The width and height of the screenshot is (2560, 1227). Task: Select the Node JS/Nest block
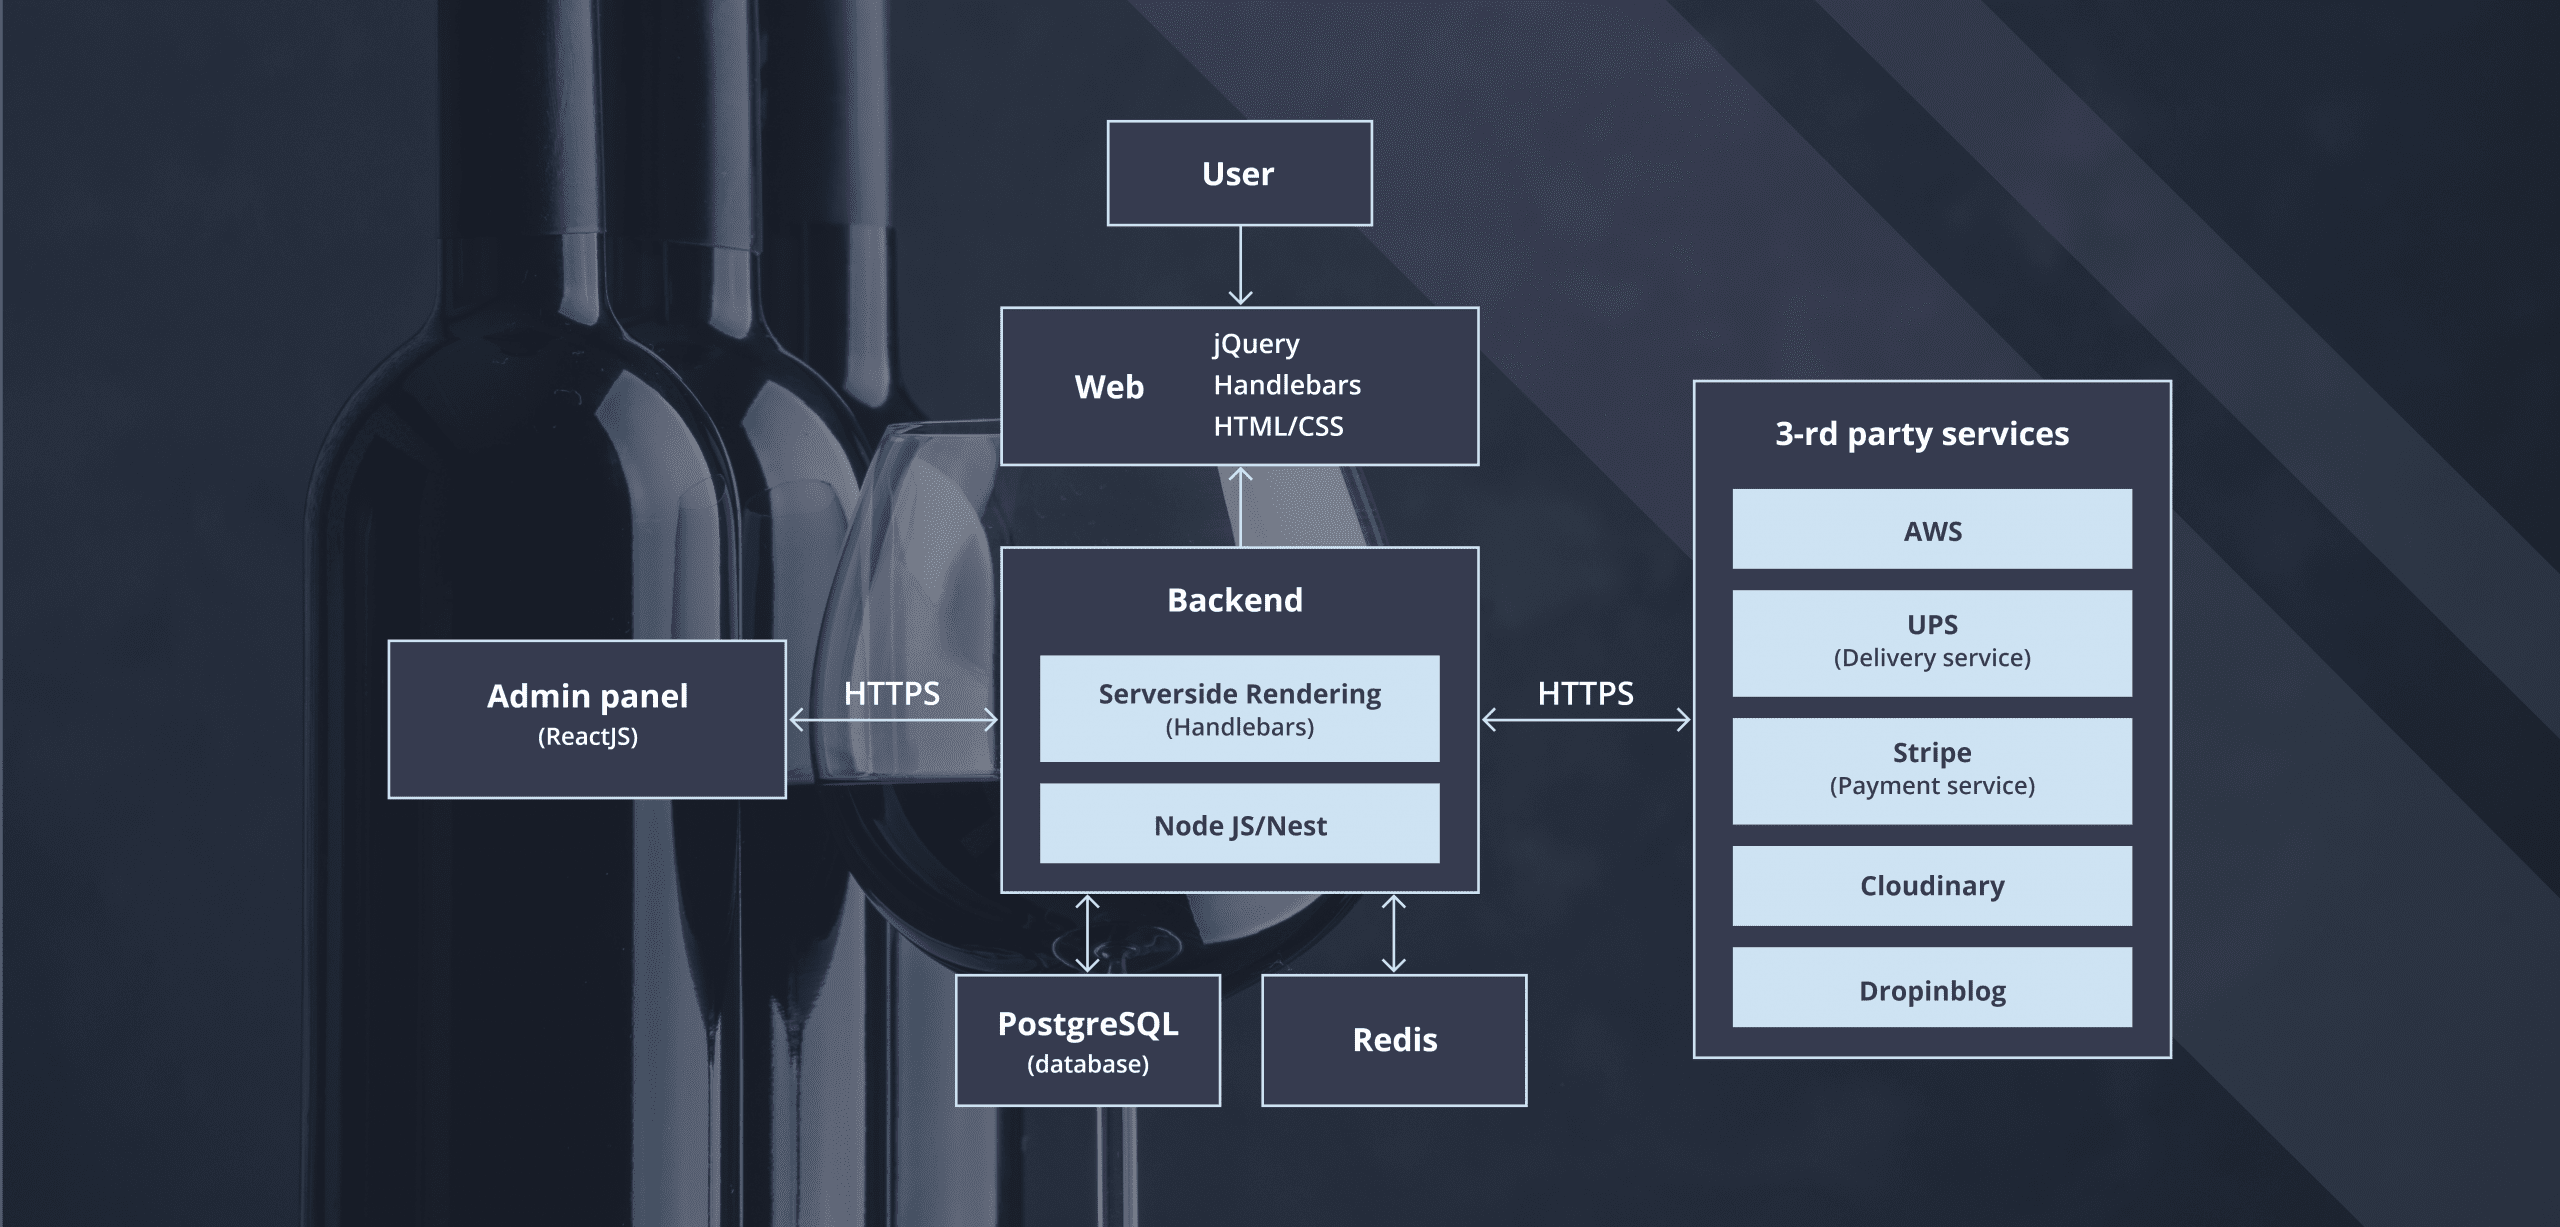[1239, 824]
